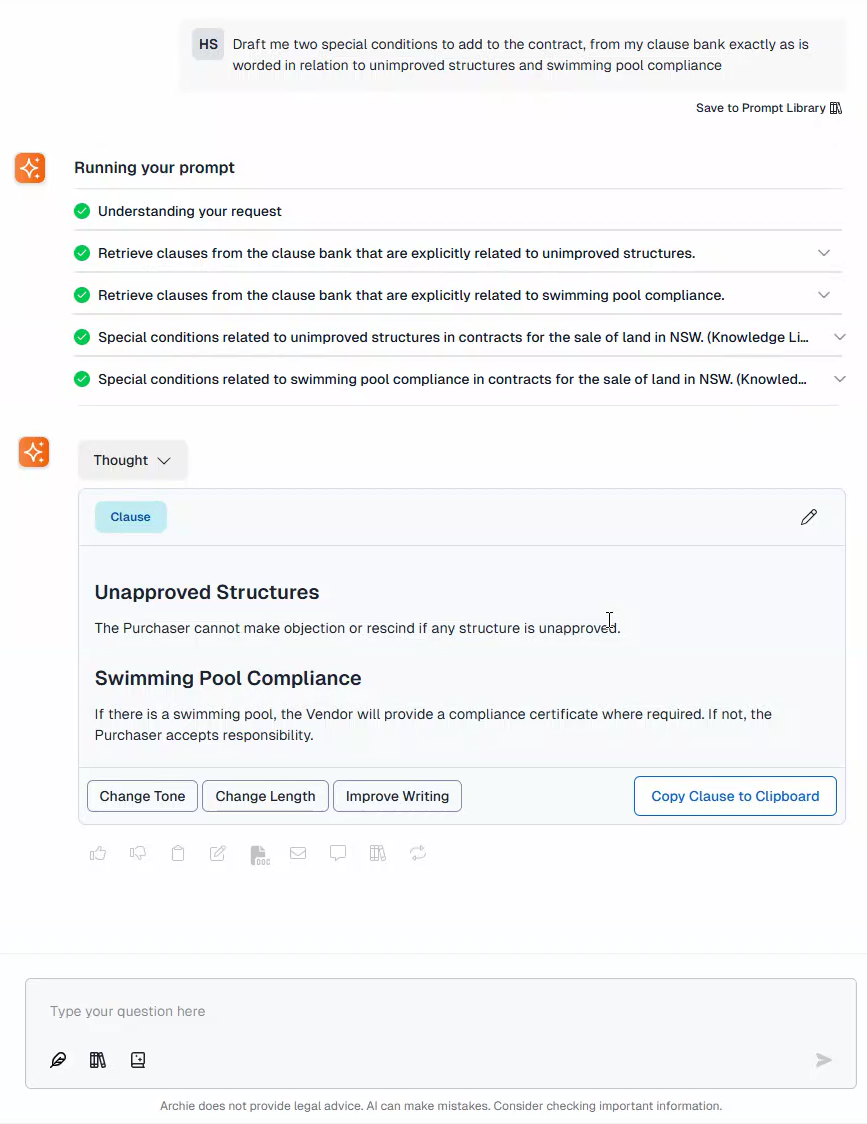The image size is (867, 1124).
Task: Expand the Thought dropdown
Action: [132, 460]
